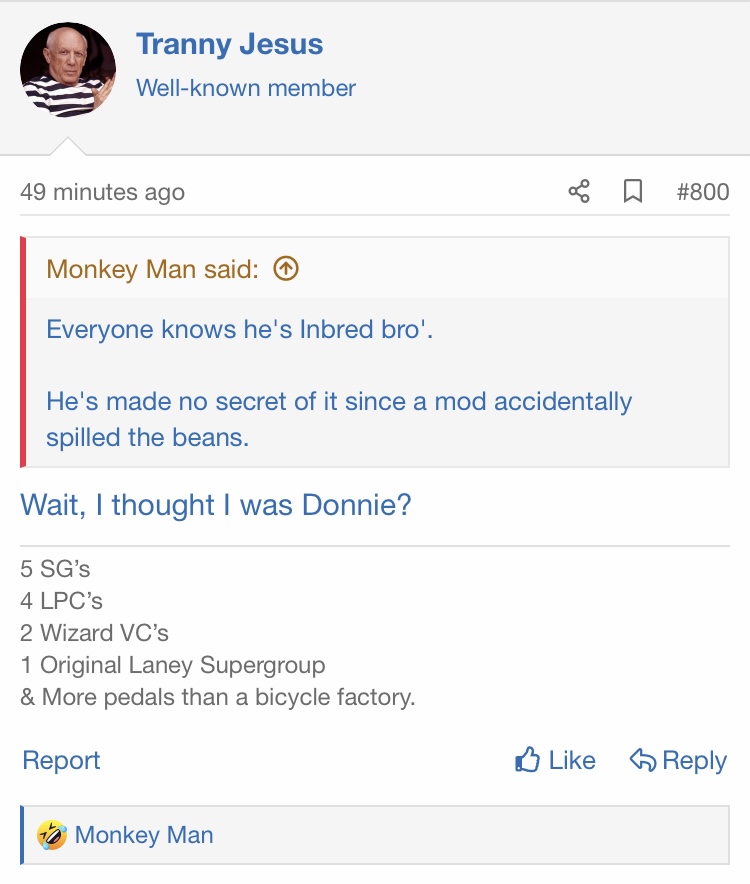Click the thumbs-up icon next to Like

[x=527, y=761]
